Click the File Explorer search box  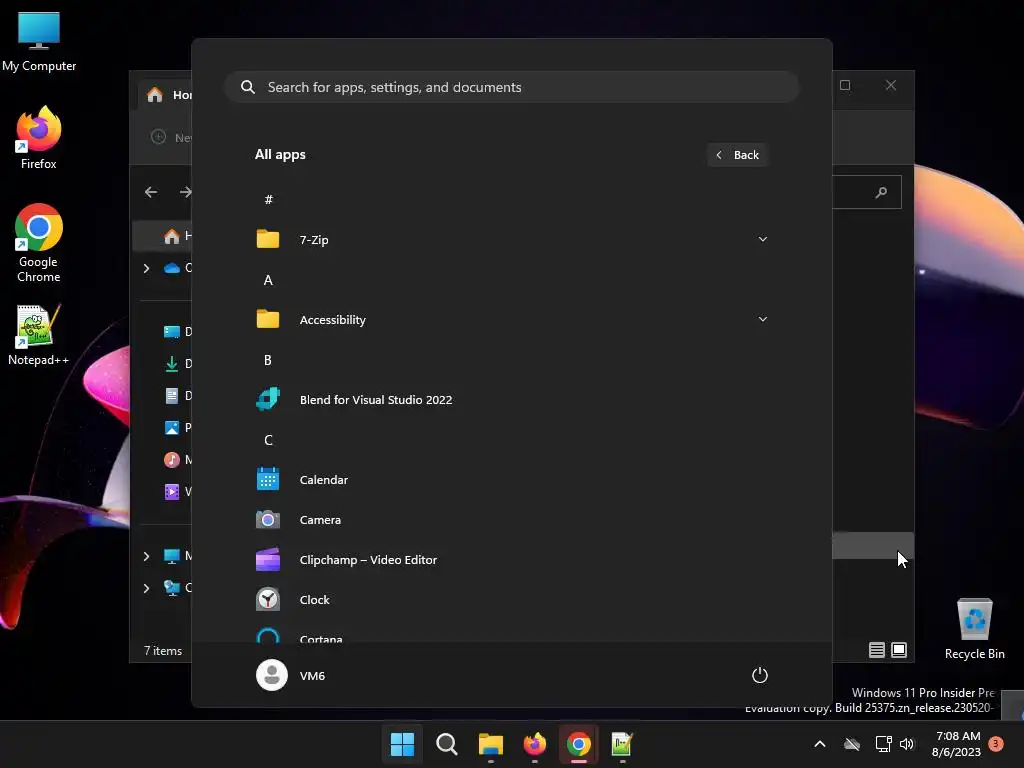tap(867, 192)
